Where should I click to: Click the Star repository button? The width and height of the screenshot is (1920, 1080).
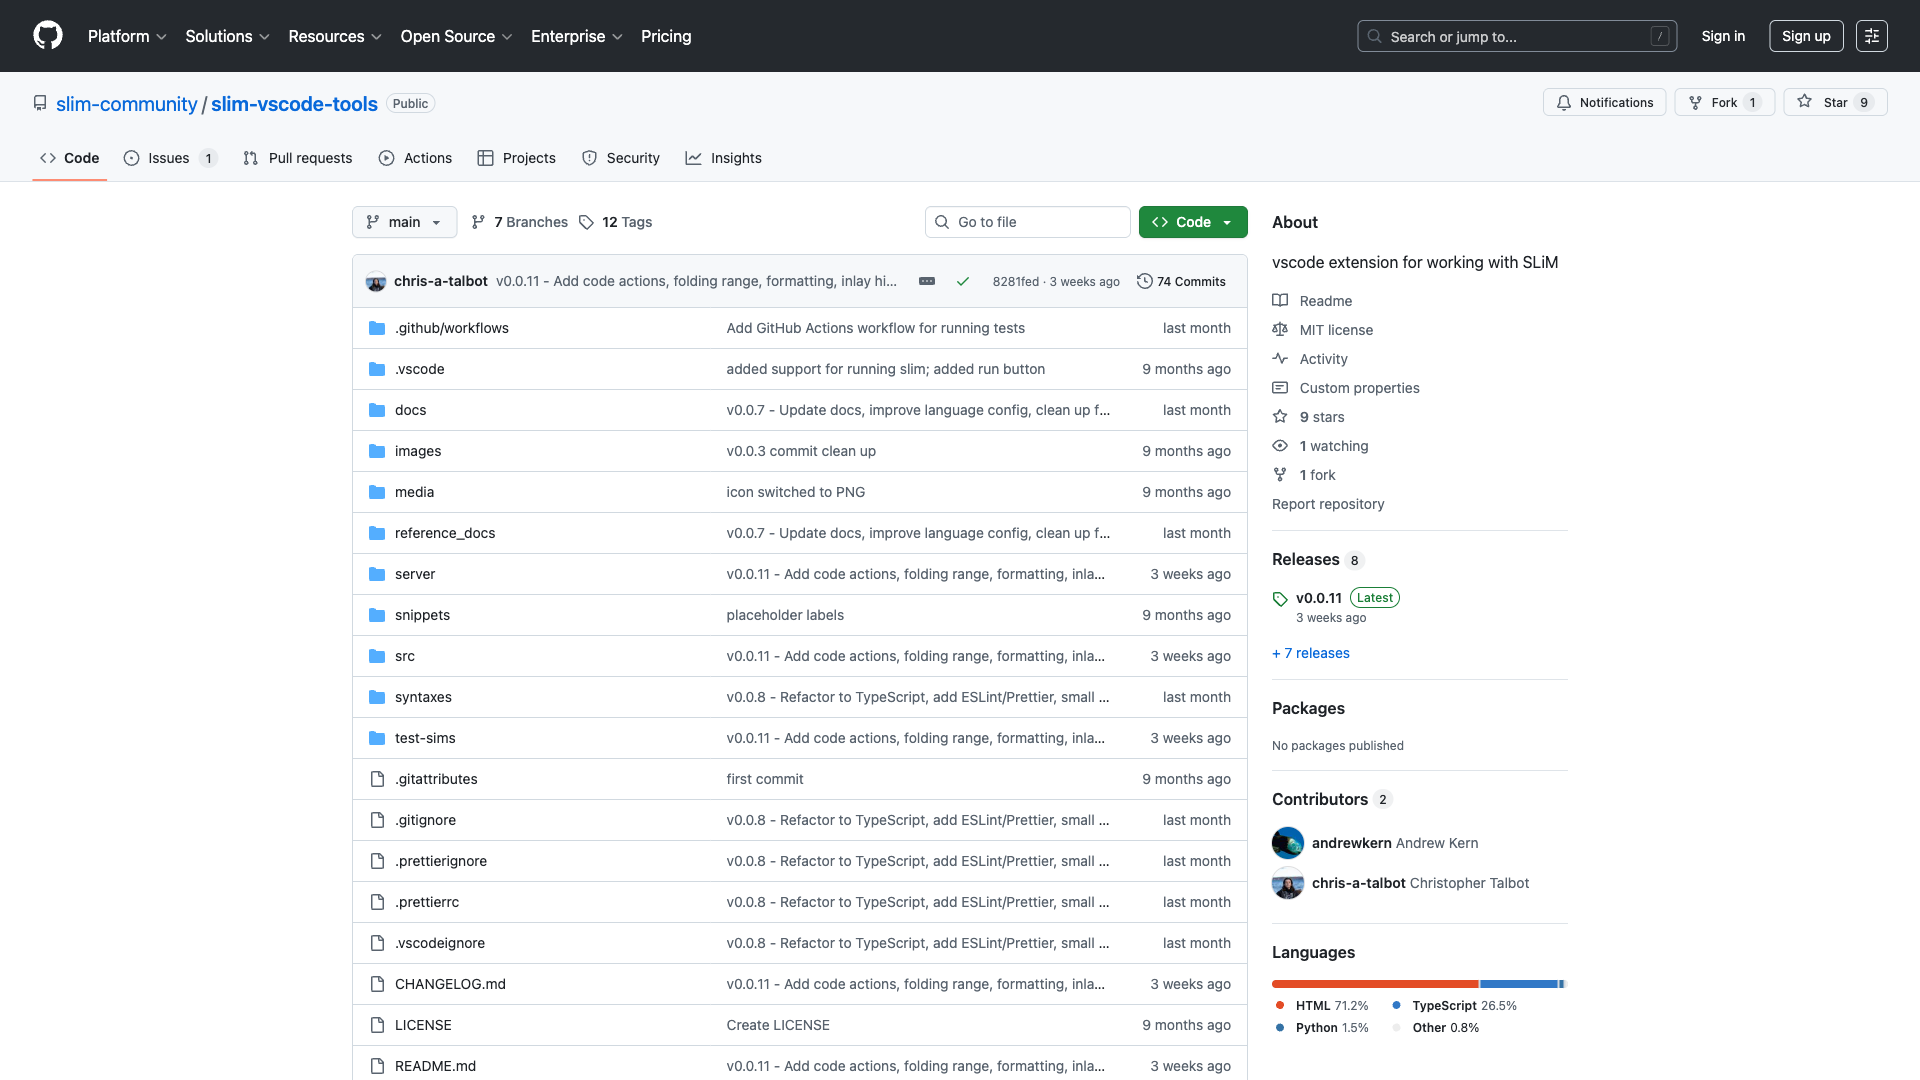click(1834, 103)
